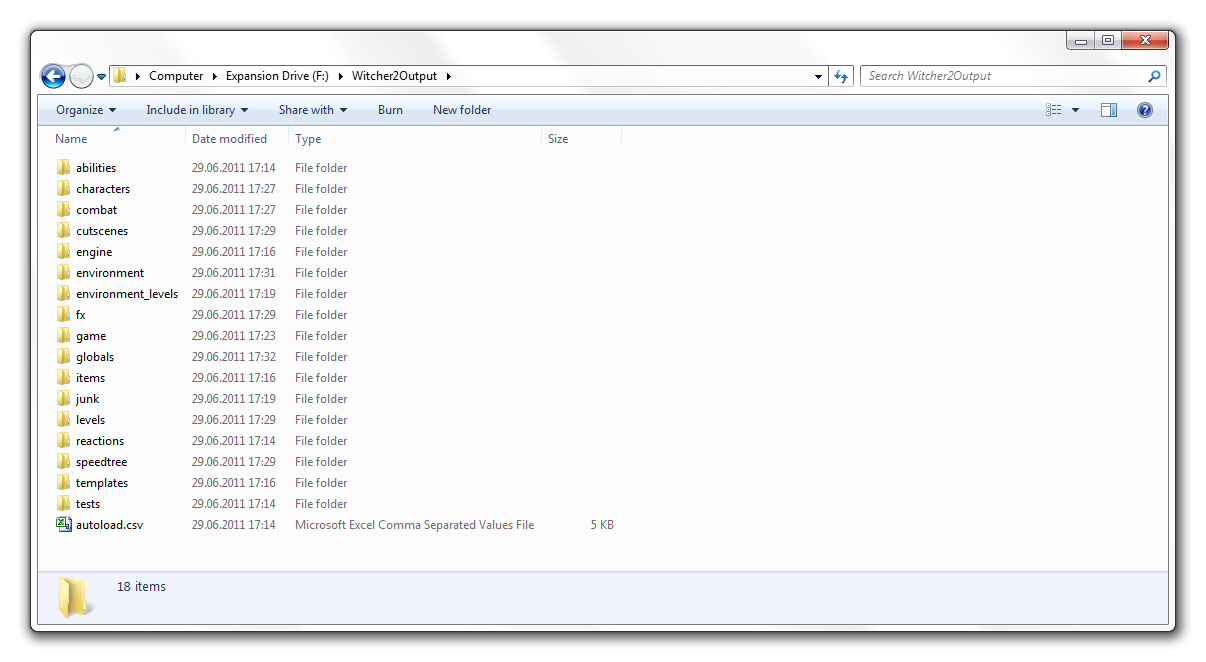The width and height of the screenshot is (1206, 662).
Task: Open the Help question mark icon
Action: coord(1145,110)
